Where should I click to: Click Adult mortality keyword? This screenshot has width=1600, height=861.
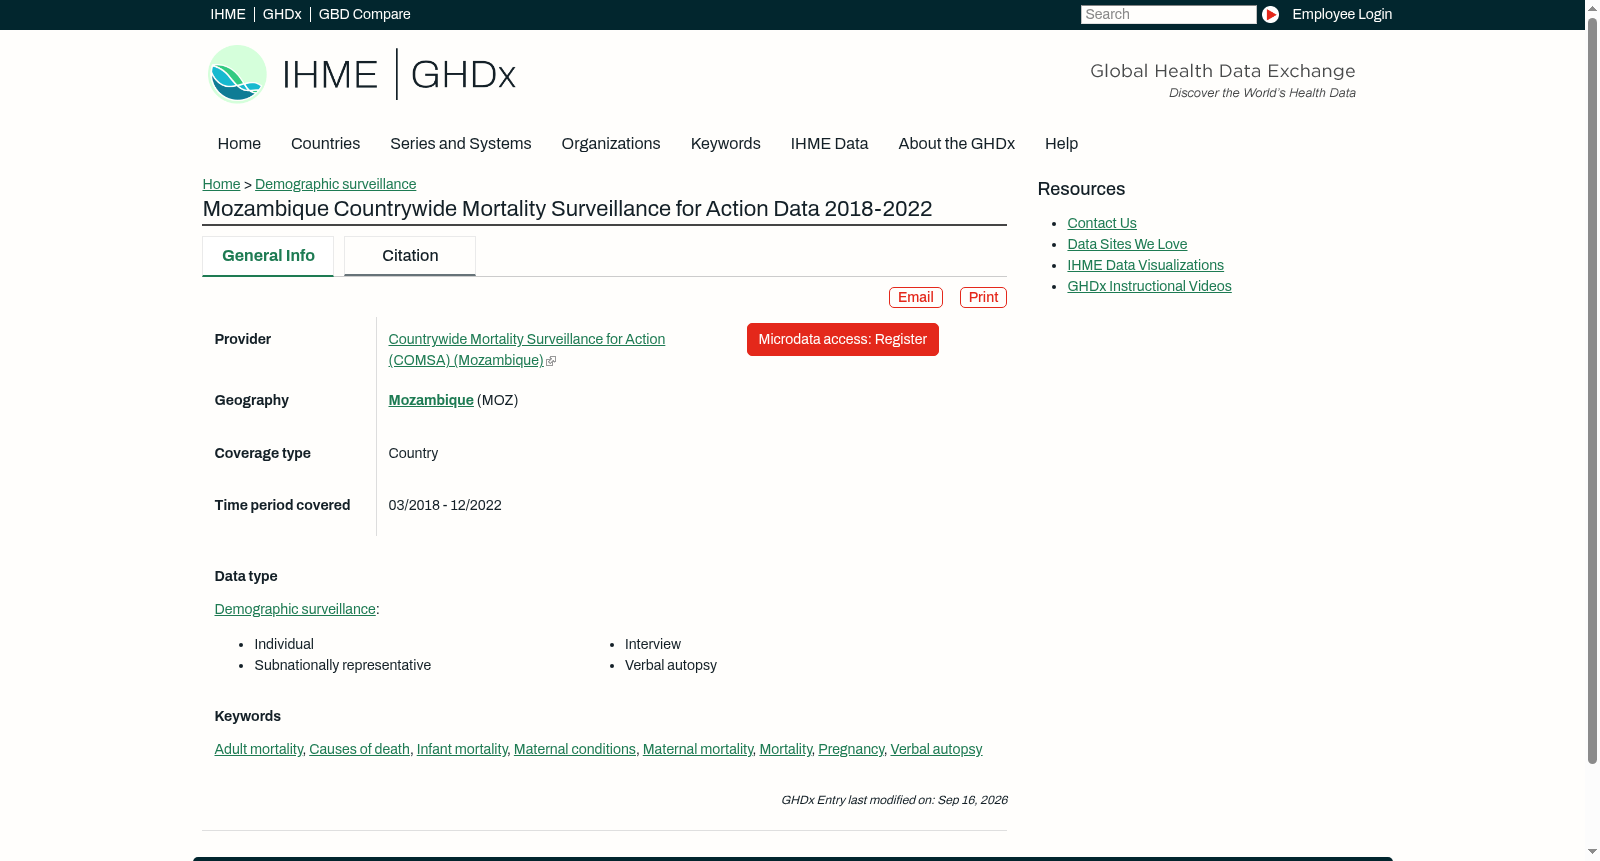pyautogui.click(x=258, y=749)
